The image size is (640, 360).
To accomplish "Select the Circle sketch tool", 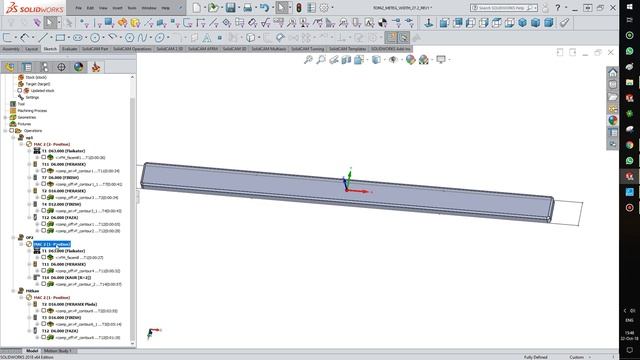I will tap(95, 38).
